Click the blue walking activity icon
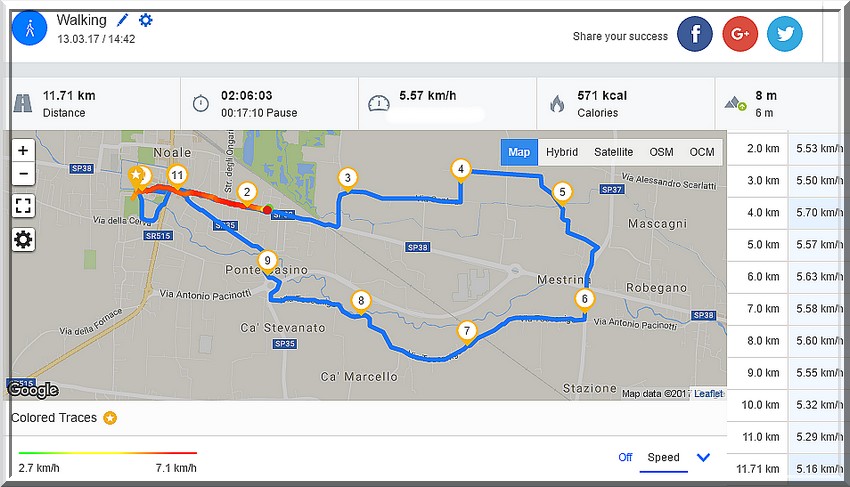Screen dimensions: 850x487 click(30, 28)
